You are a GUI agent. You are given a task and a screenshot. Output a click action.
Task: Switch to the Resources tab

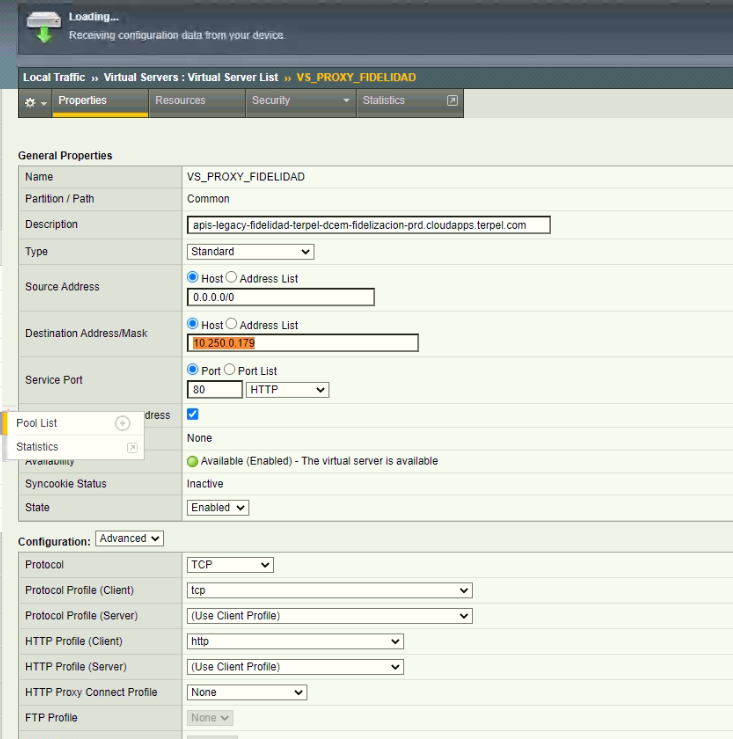[180, 101]
